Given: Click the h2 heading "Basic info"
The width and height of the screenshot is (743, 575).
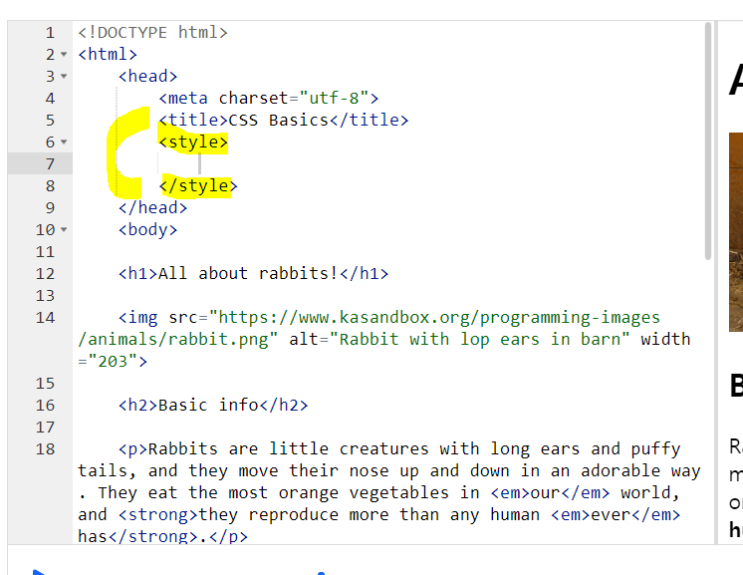Looking at the screenshot, I should [x=208, y=405].
